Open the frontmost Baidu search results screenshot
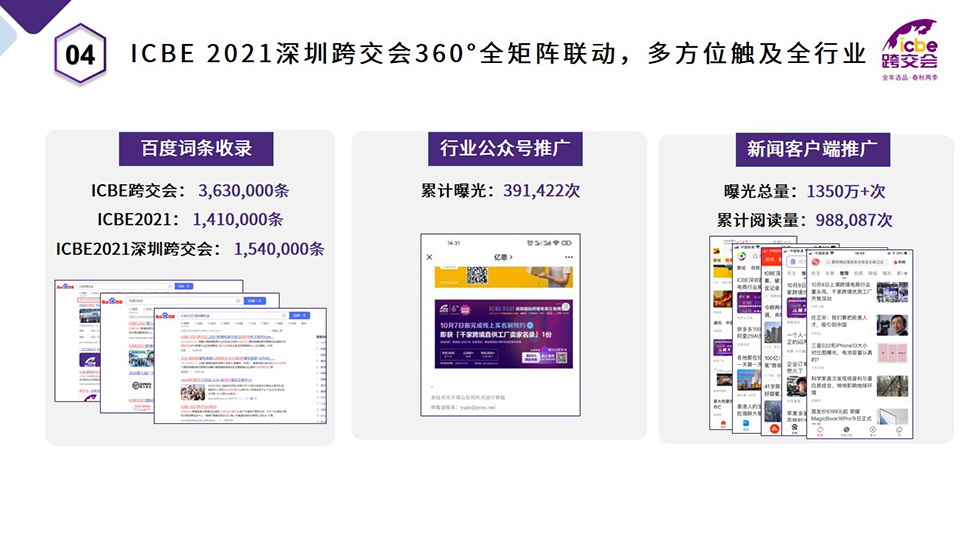Viewport: 970px width, 546px height. tap(241, 365)
